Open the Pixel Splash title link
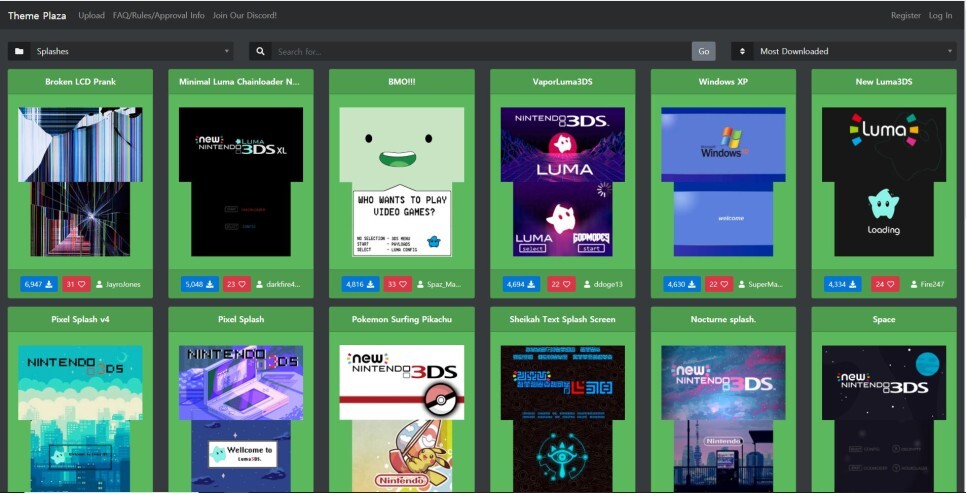The height and width of the screenshot is (493, 966). click(241, 319)
